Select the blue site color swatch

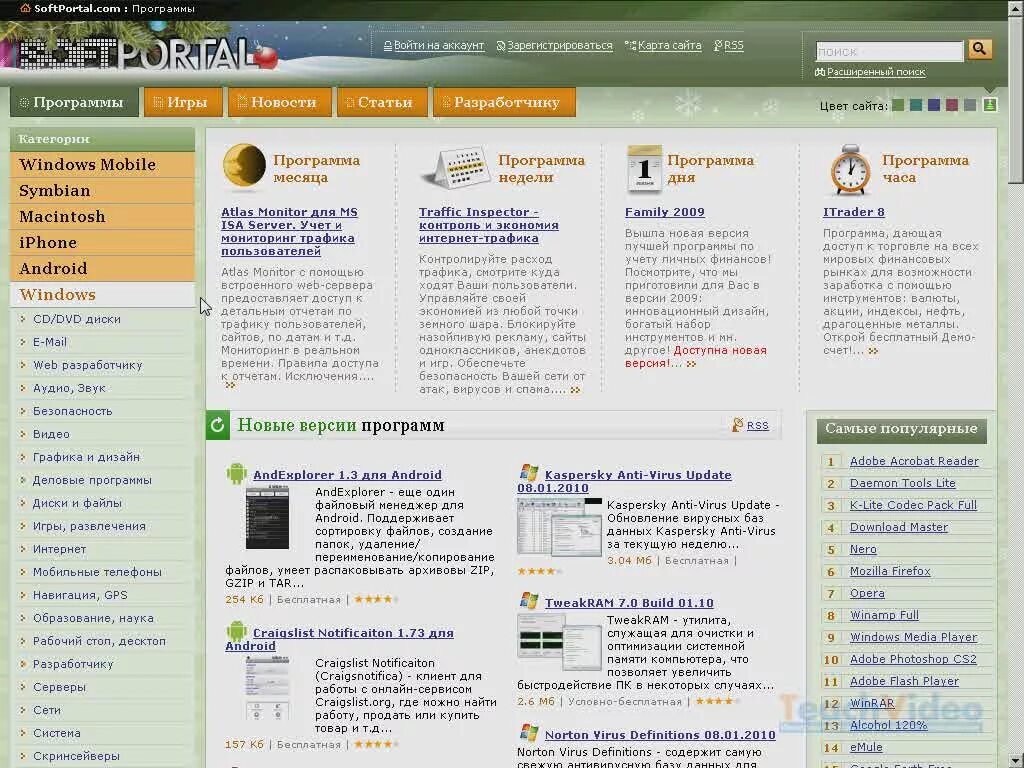[x=934, y=105]
